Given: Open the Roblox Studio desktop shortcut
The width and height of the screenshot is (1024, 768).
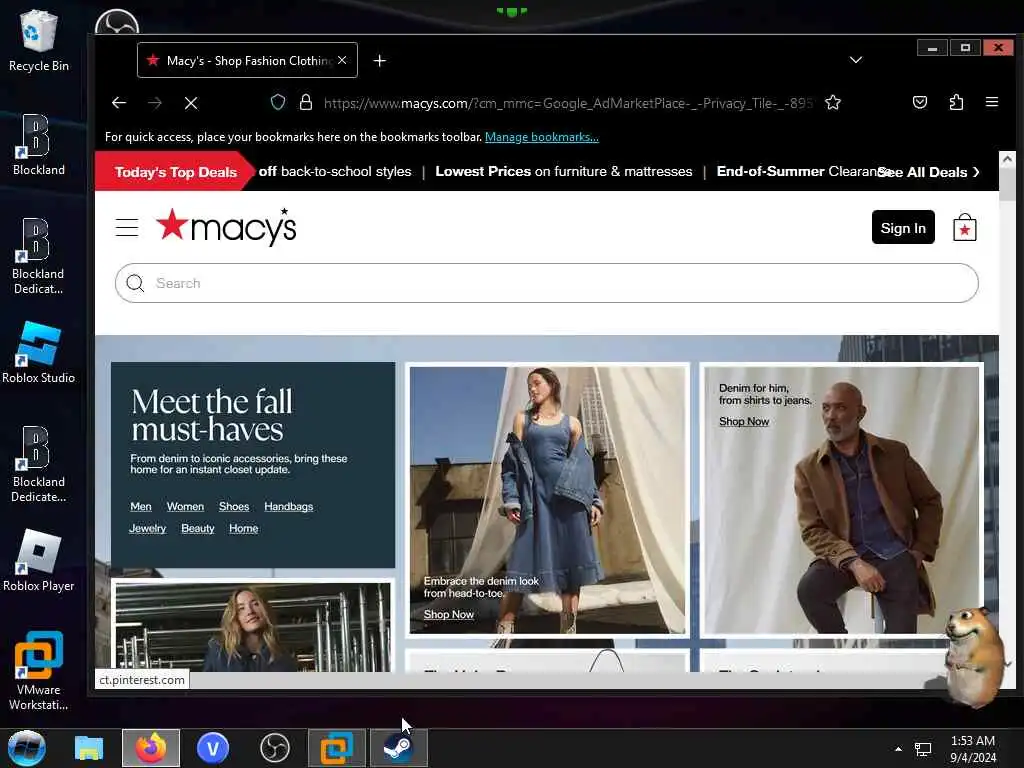Looking at the screenshot, I should (39, 353).
